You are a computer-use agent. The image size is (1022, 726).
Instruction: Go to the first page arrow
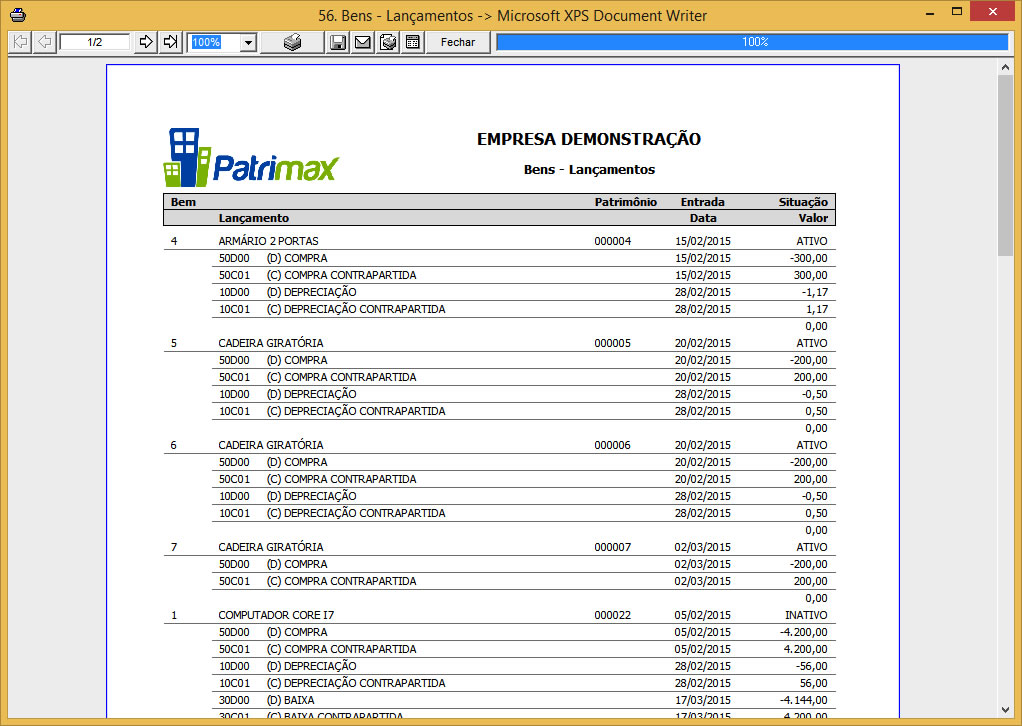click(x=20, y=42)
